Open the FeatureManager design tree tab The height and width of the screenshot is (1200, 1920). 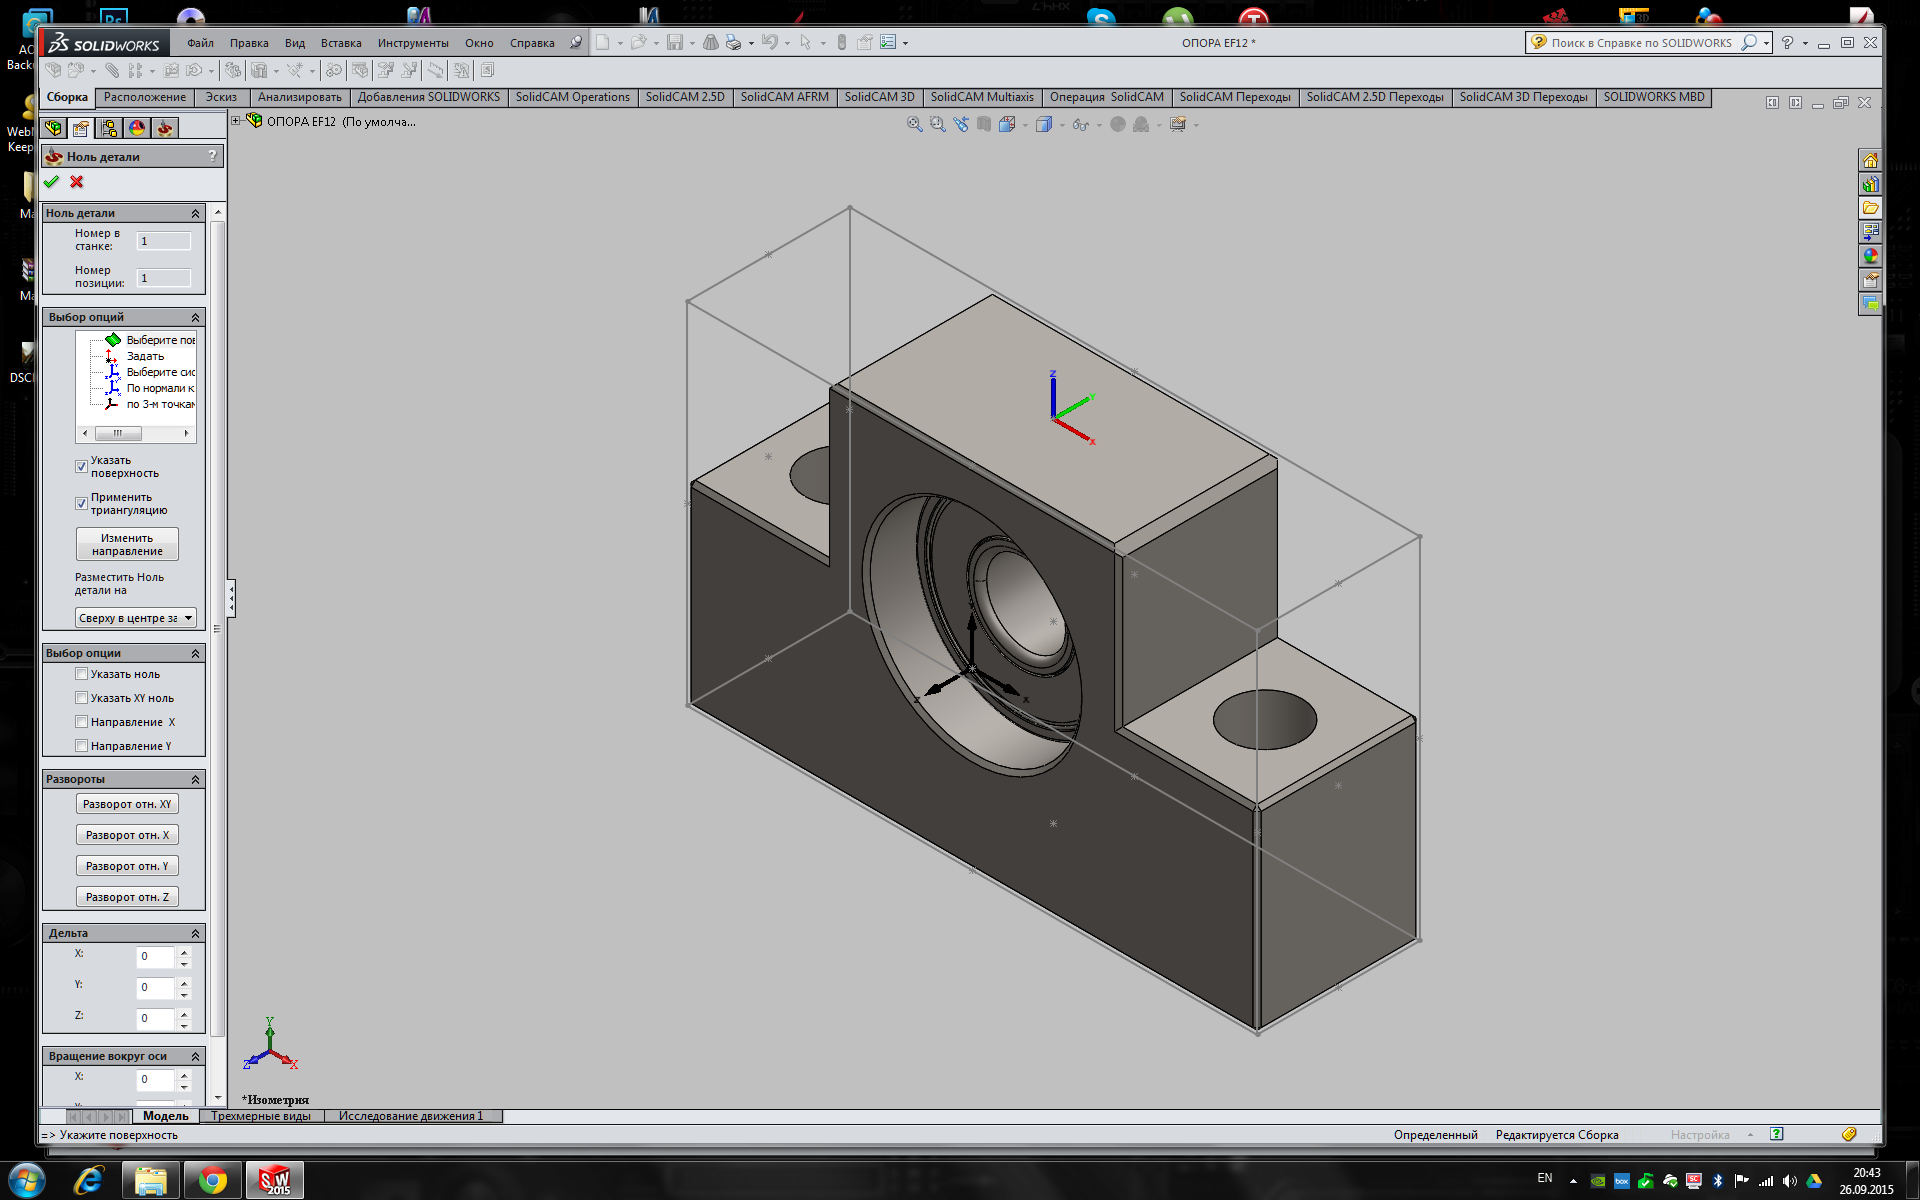[x=54, y=128]
